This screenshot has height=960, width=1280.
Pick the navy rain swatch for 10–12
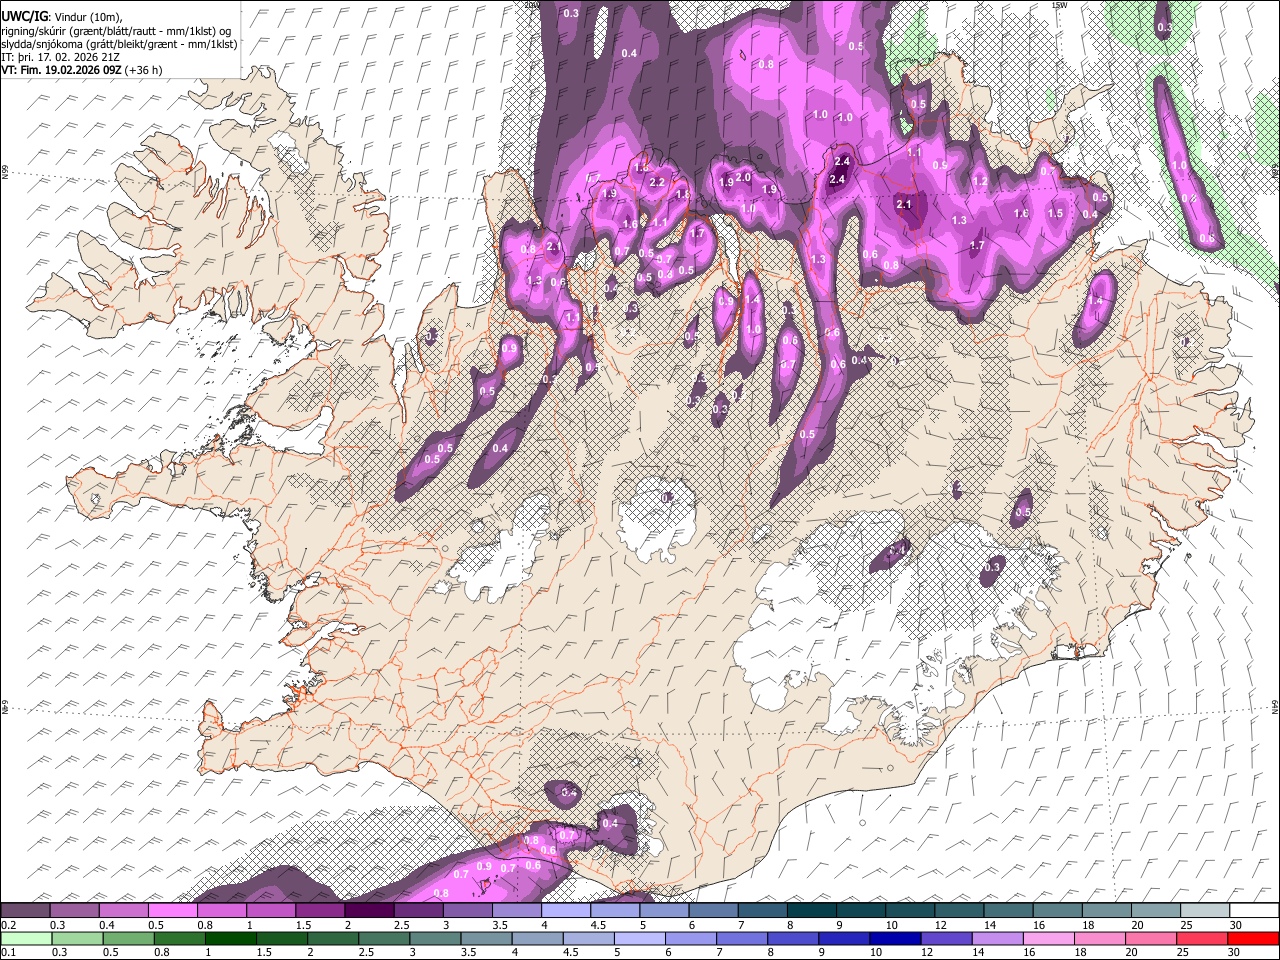point(894,938)
